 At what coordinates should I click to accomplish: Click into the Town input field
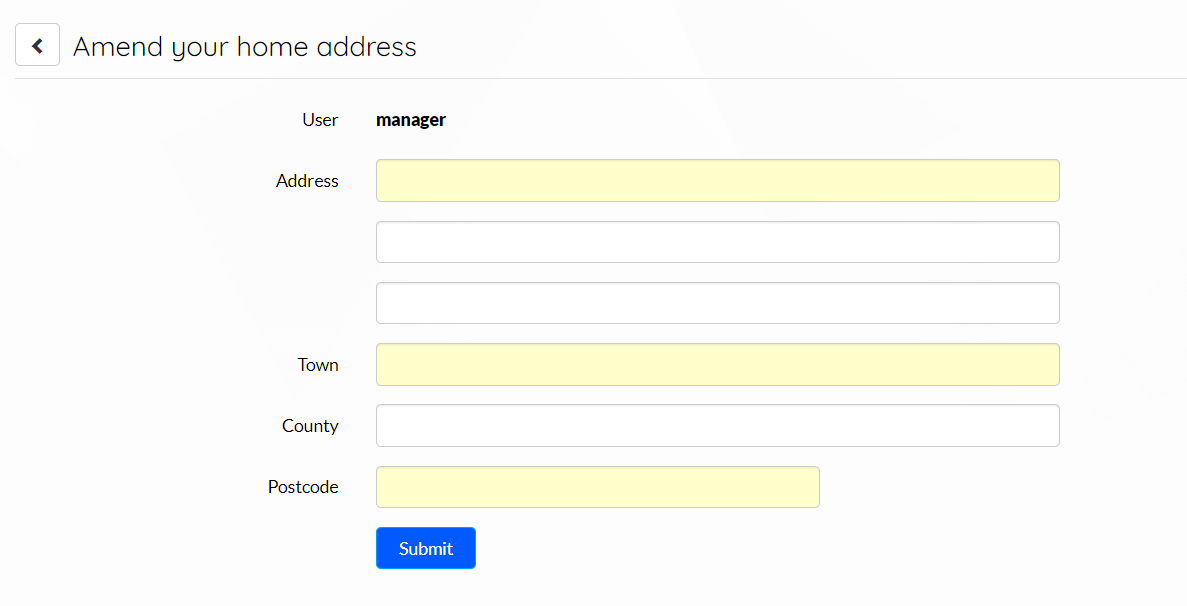coord(718,365)
